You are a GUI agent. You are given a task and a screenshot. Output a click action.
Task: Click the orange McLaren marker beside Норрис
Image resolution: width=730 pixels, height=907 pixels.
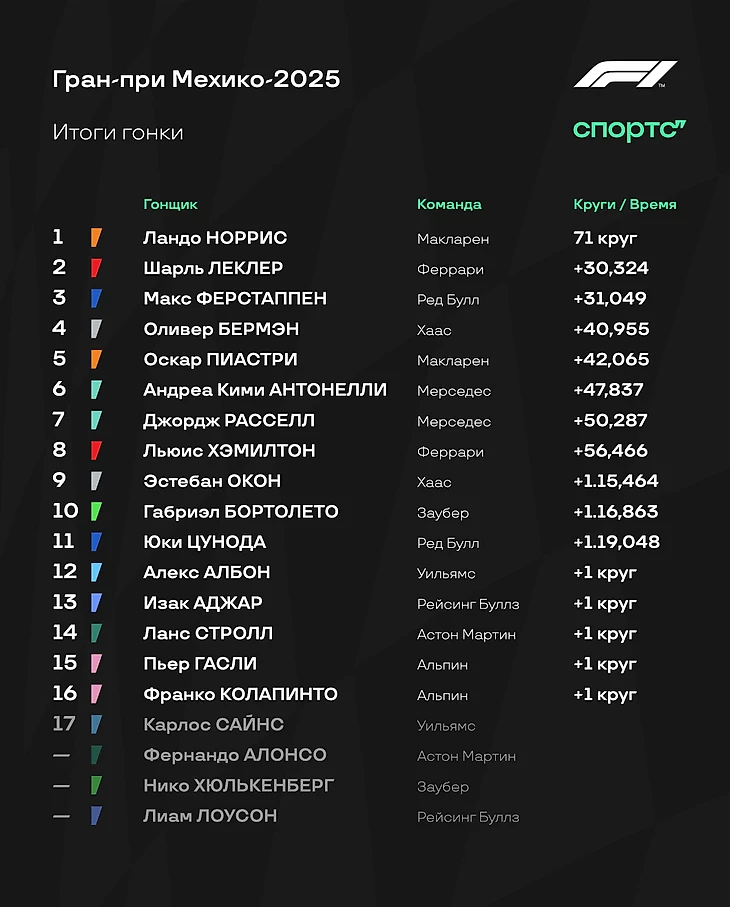pyautogui.click(x=96, y=238)
